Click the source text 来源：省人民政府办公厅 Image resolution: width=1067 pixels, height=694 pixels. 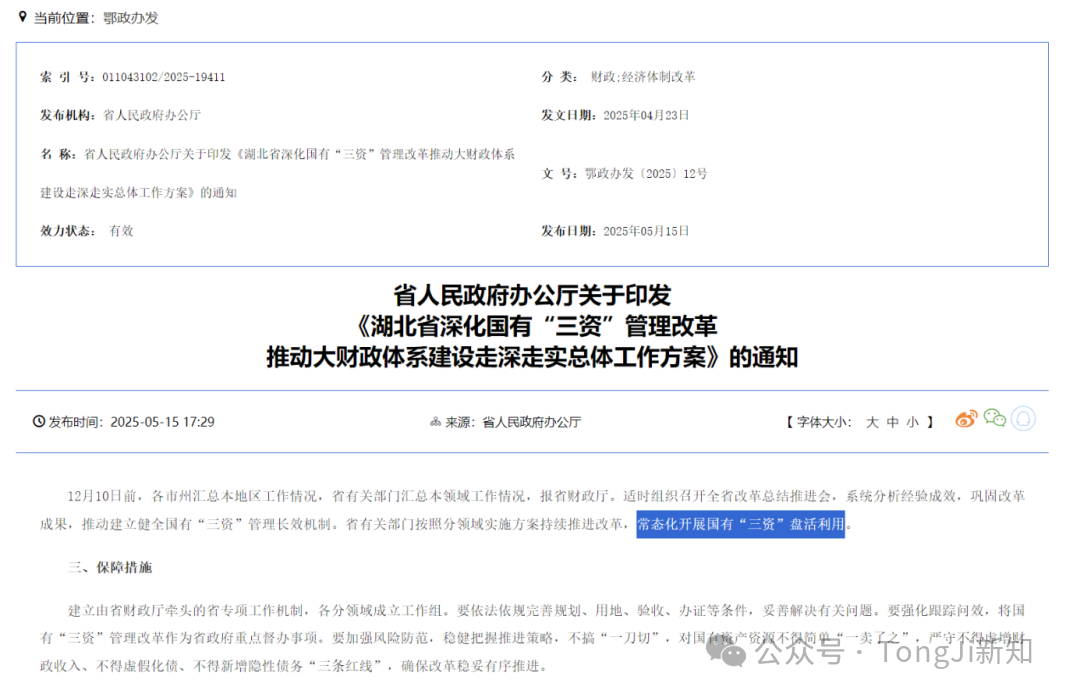coord(512,423)
